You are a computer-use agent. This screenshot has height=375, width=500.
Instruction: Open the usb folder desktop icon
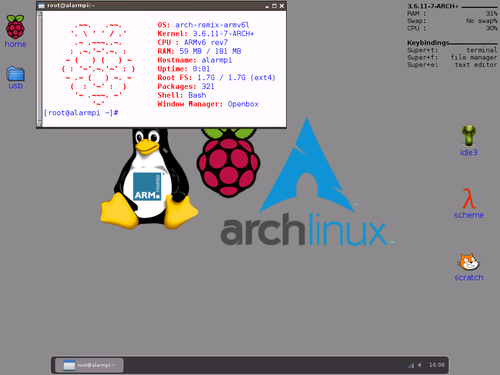click(x=15, y=77)
